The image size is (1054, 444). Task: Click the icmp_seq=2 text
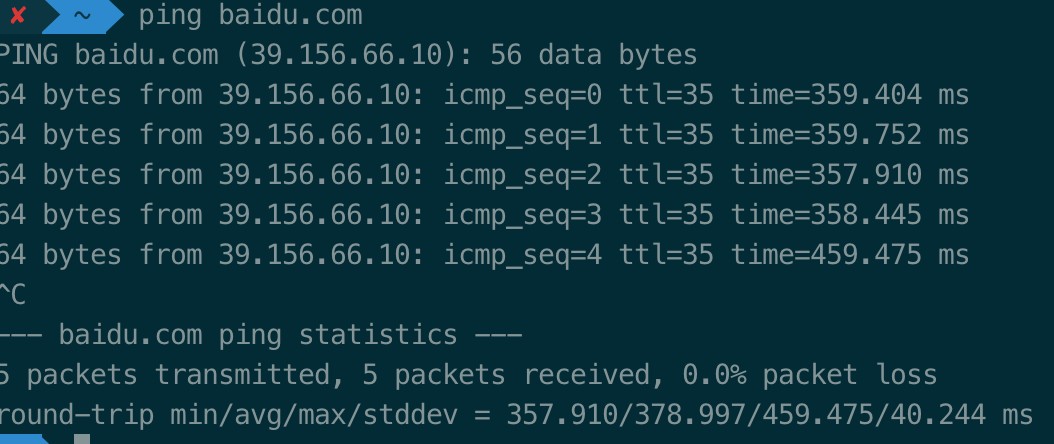(522, 175)
